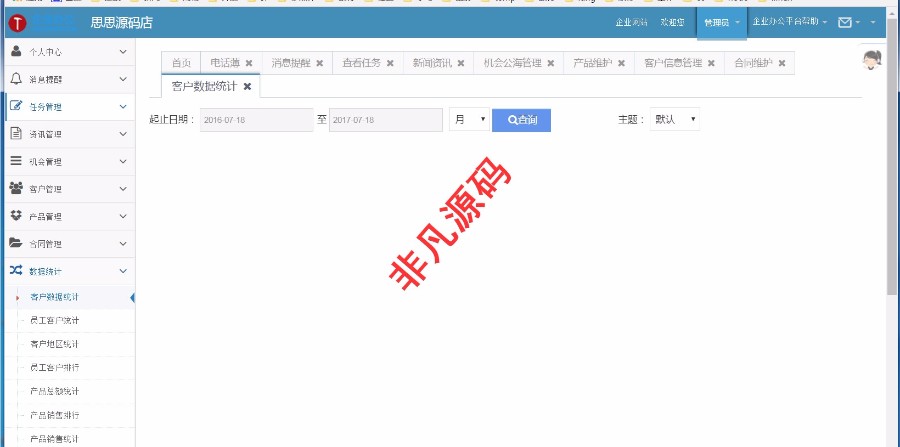Close the 电话簿 tab
Screen dimensions: 900x447
[249, 63]
